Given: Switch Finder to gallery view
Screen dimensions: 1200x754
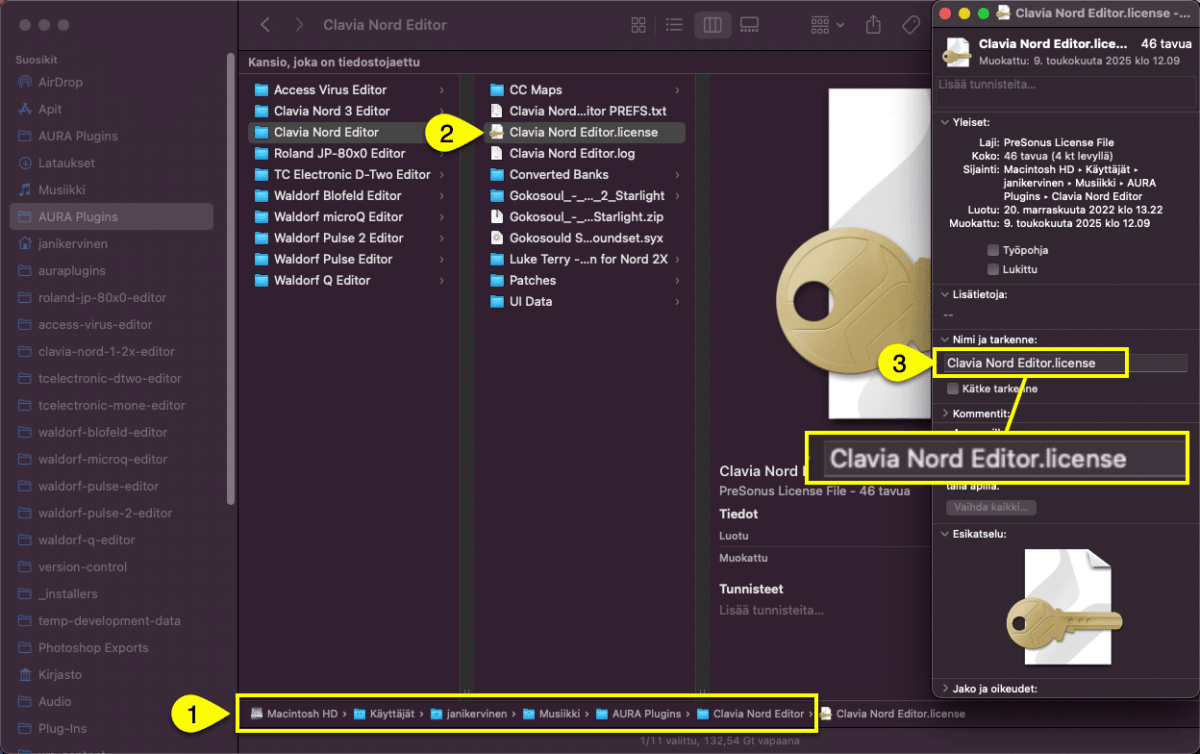Looking at the screenshot, I should (x=748, y=25).
